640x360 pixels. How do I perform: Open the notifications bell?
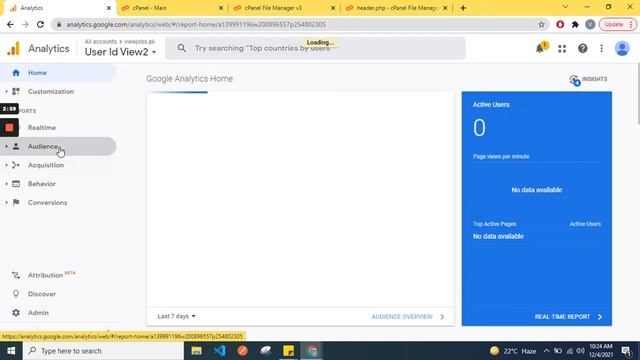pos(540,48)
